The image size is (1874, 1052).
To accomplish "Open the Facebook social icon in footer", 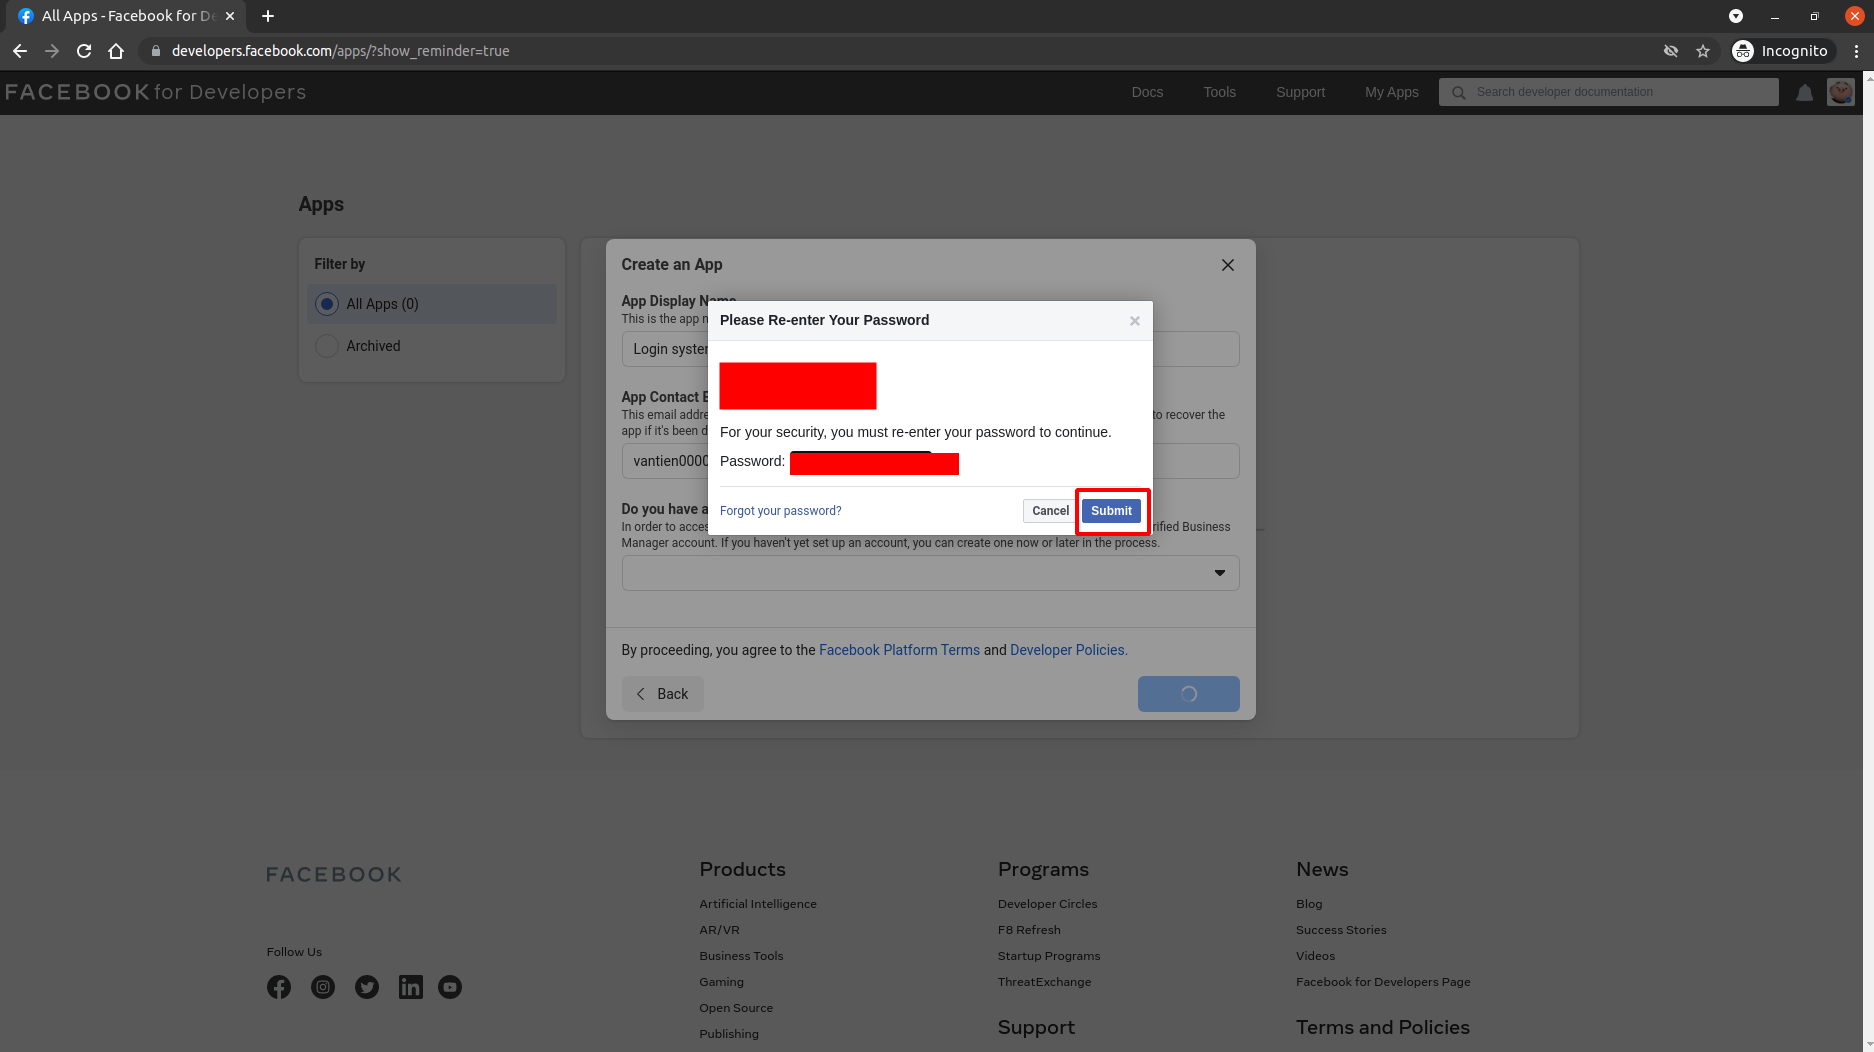I will 279,987.
